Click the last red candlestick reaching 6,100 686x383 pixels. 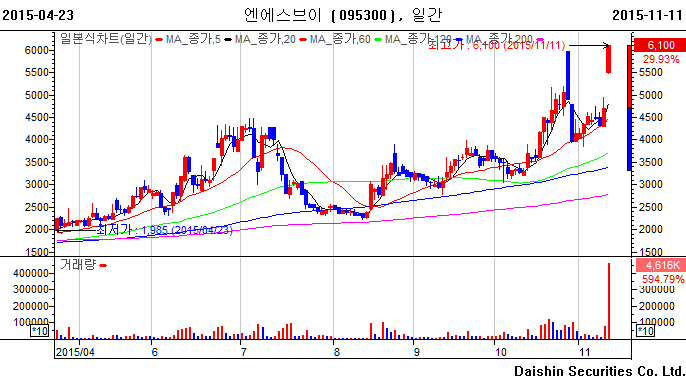tap(609, 59)
